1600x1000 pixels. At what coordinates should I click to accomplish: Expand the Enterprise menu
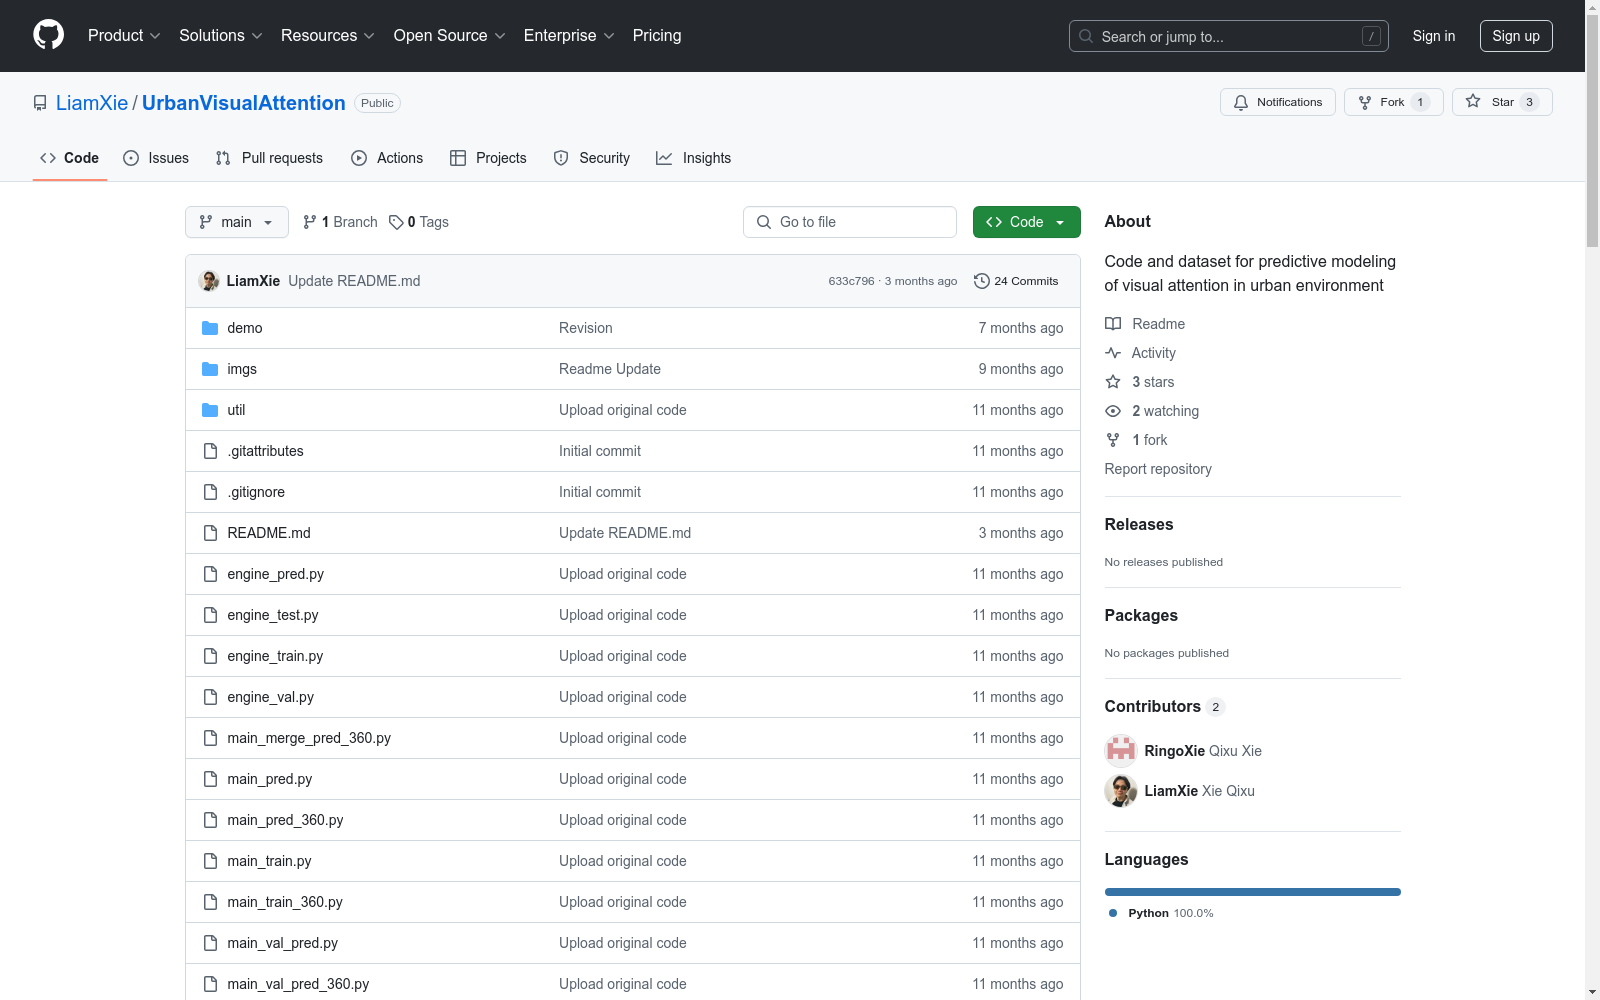tap(569, 36)
